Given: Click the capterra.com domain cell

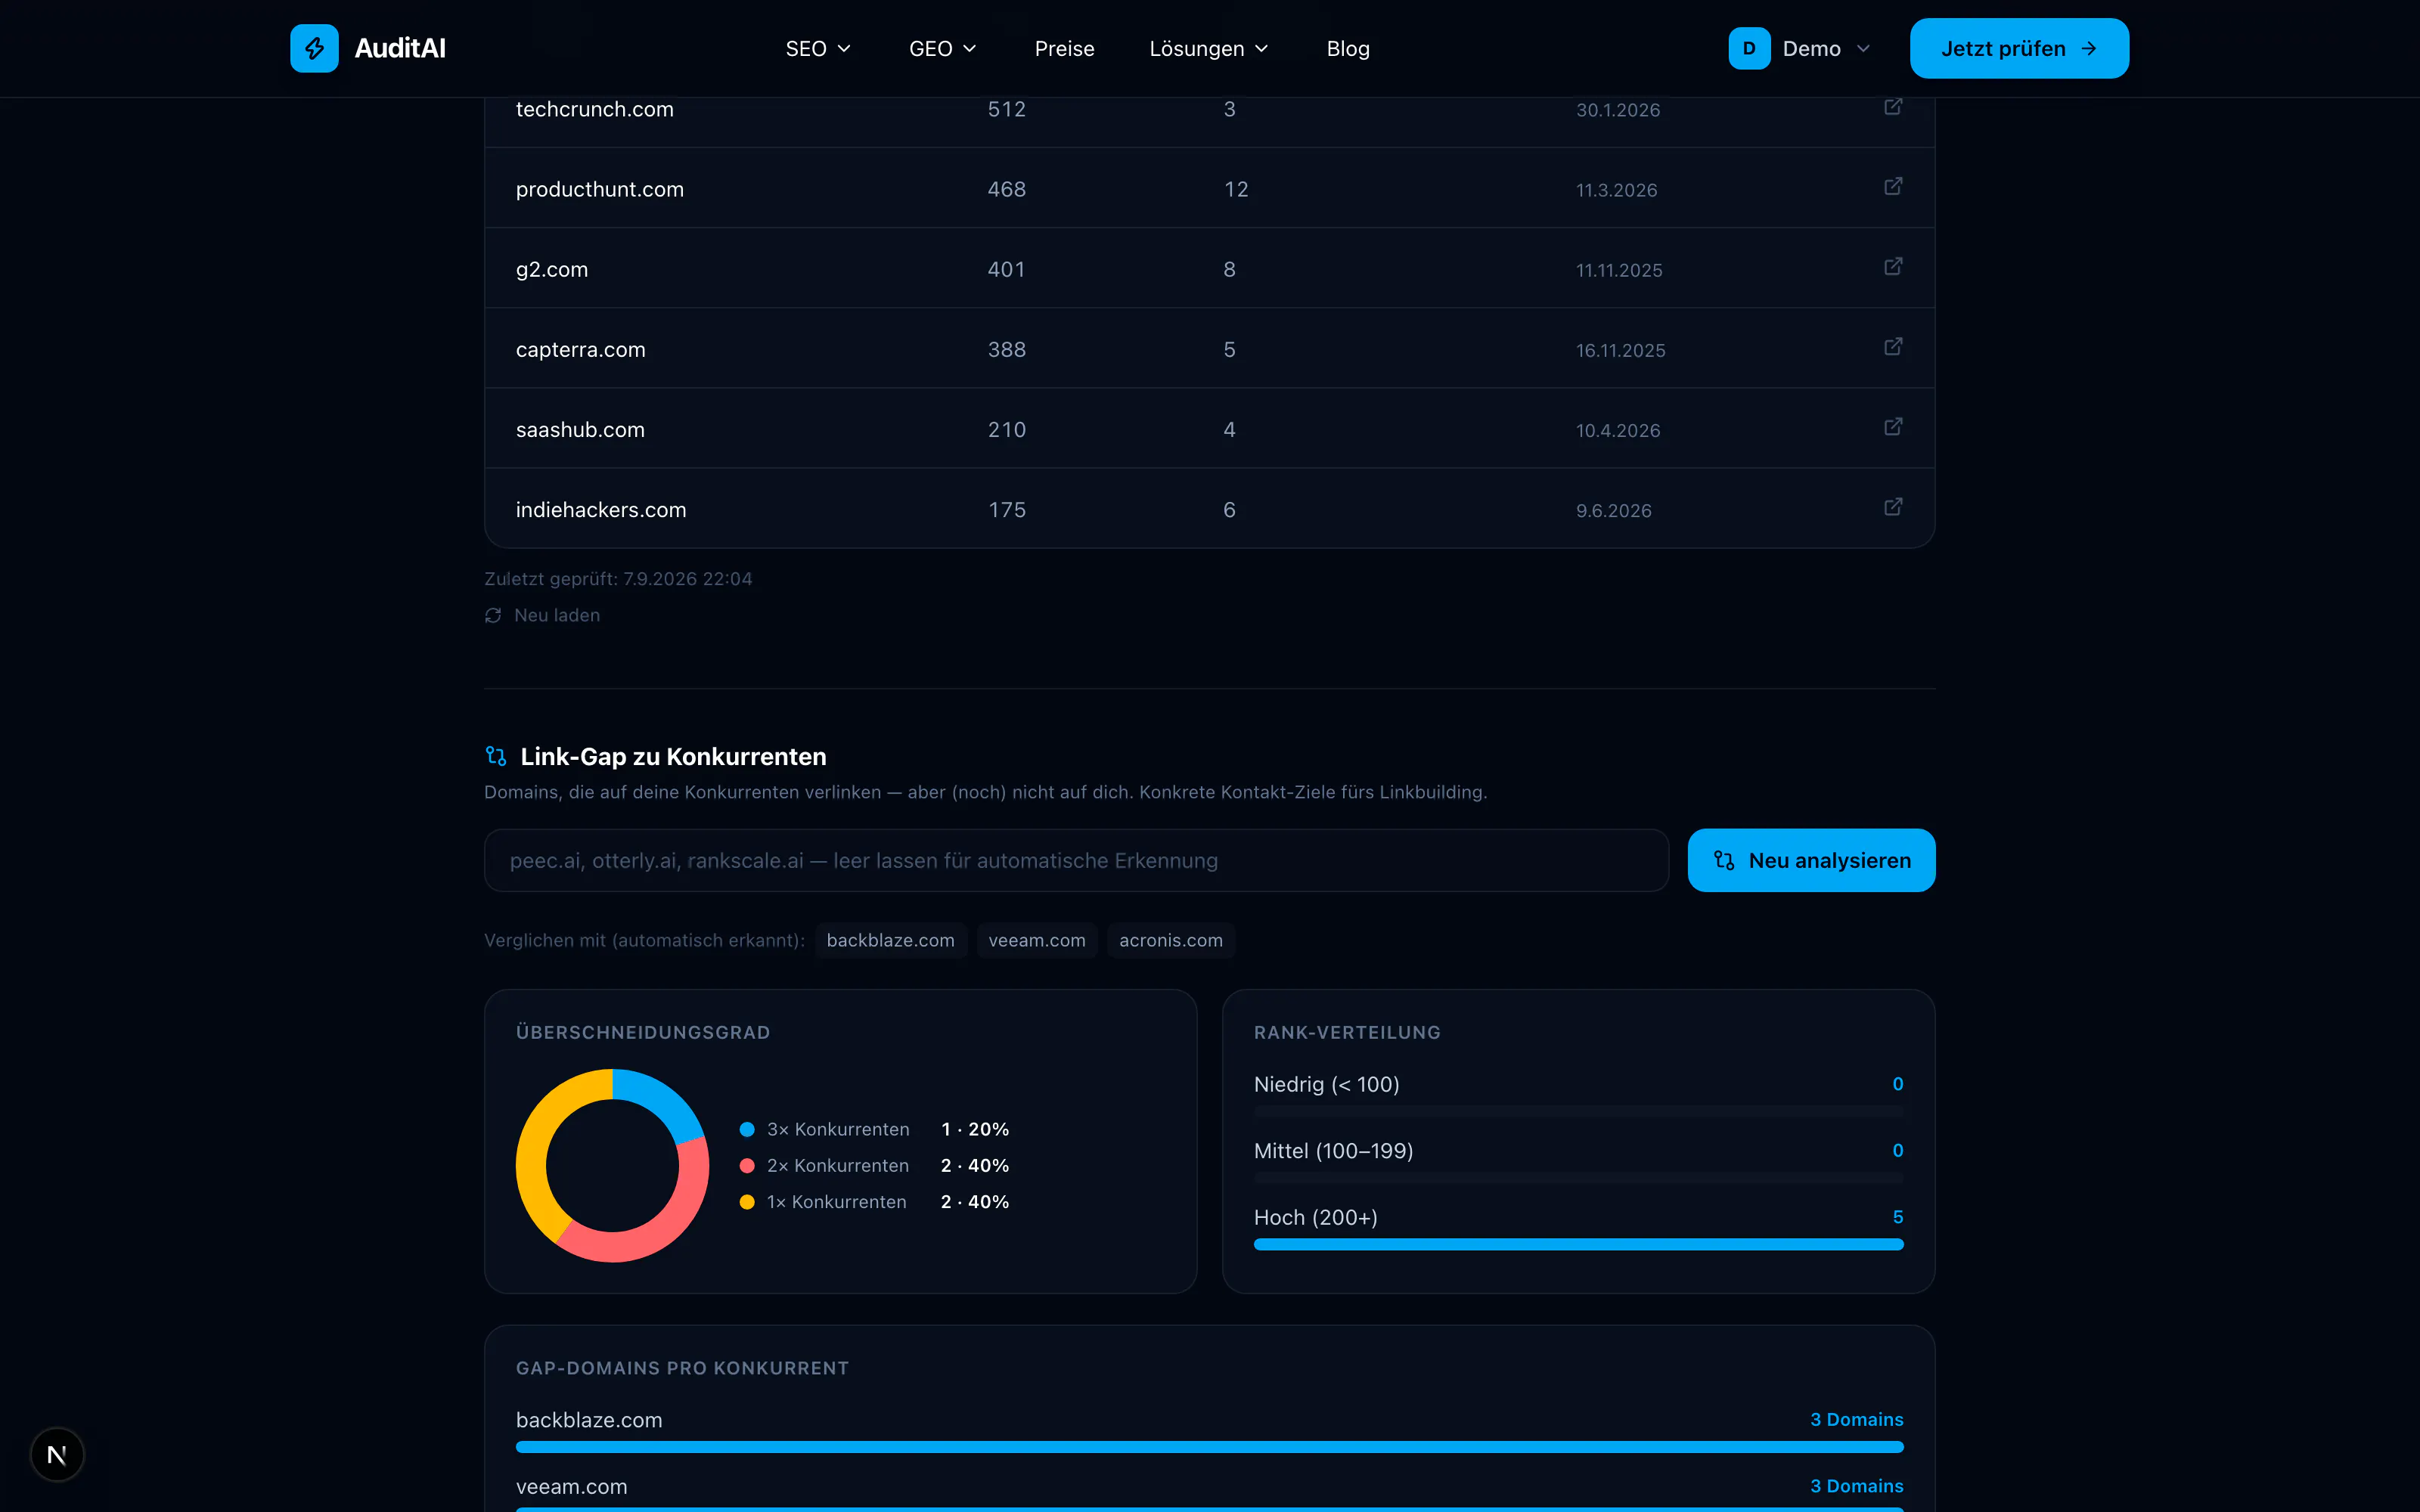Looking at the screenshot, I should 581,349.
